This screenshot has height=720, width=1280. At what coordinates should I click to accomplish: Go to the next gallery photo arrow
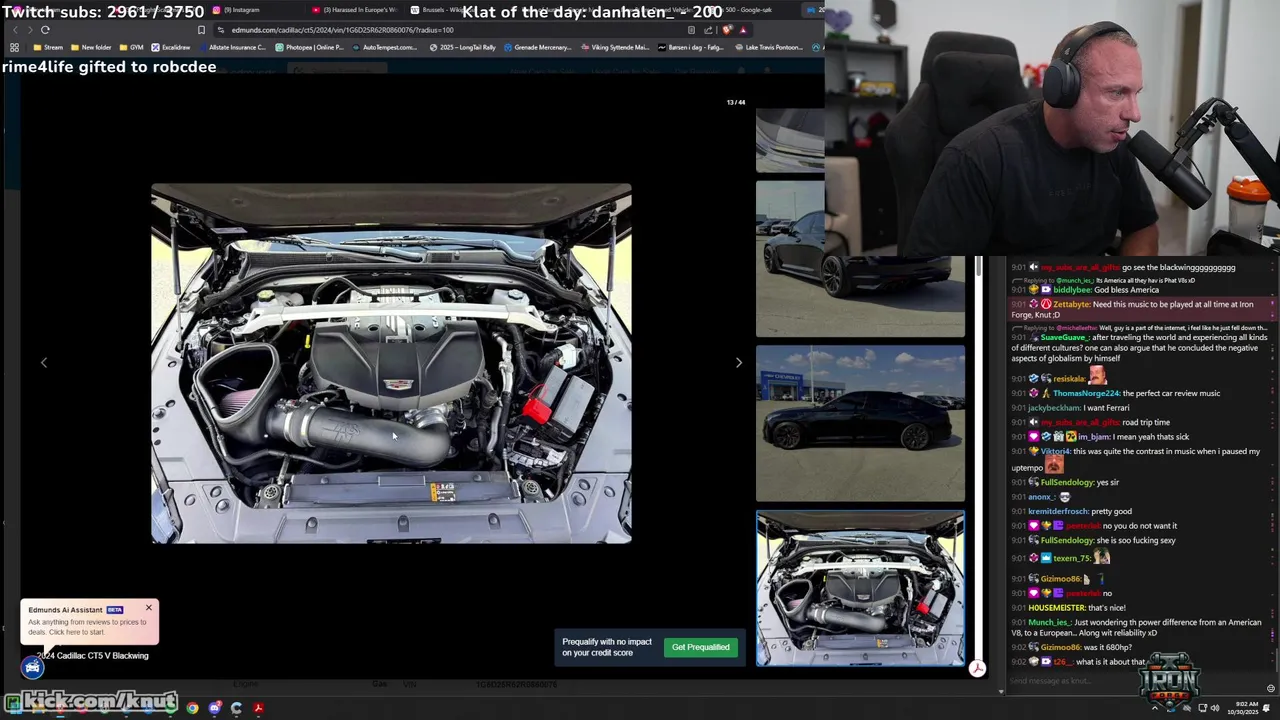(739, 363)
